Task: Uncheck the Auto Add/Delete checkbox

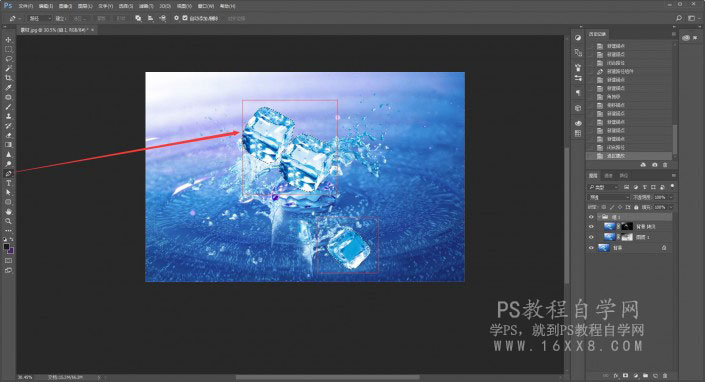Action: coord(185,18)
